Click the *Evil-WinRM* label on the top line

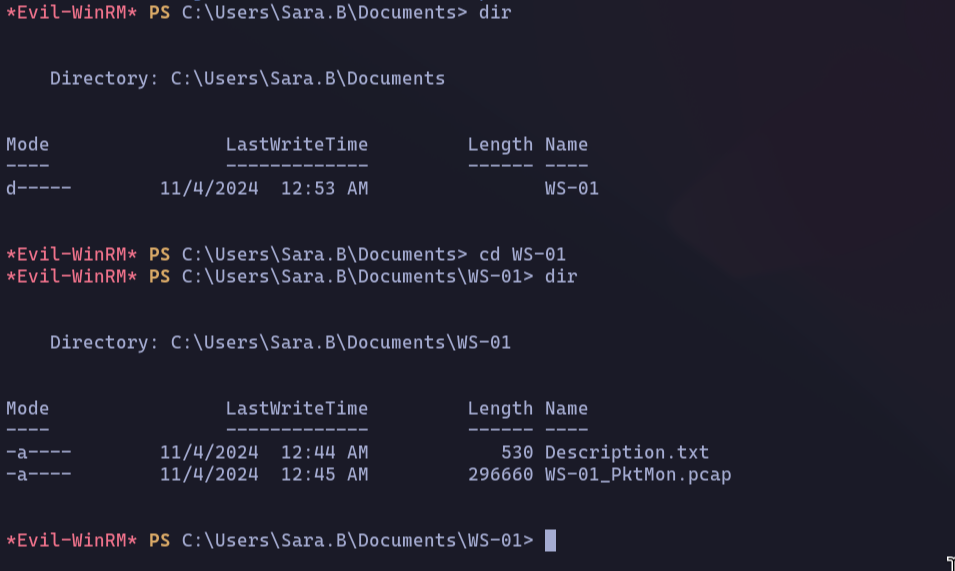click(72, 12)
